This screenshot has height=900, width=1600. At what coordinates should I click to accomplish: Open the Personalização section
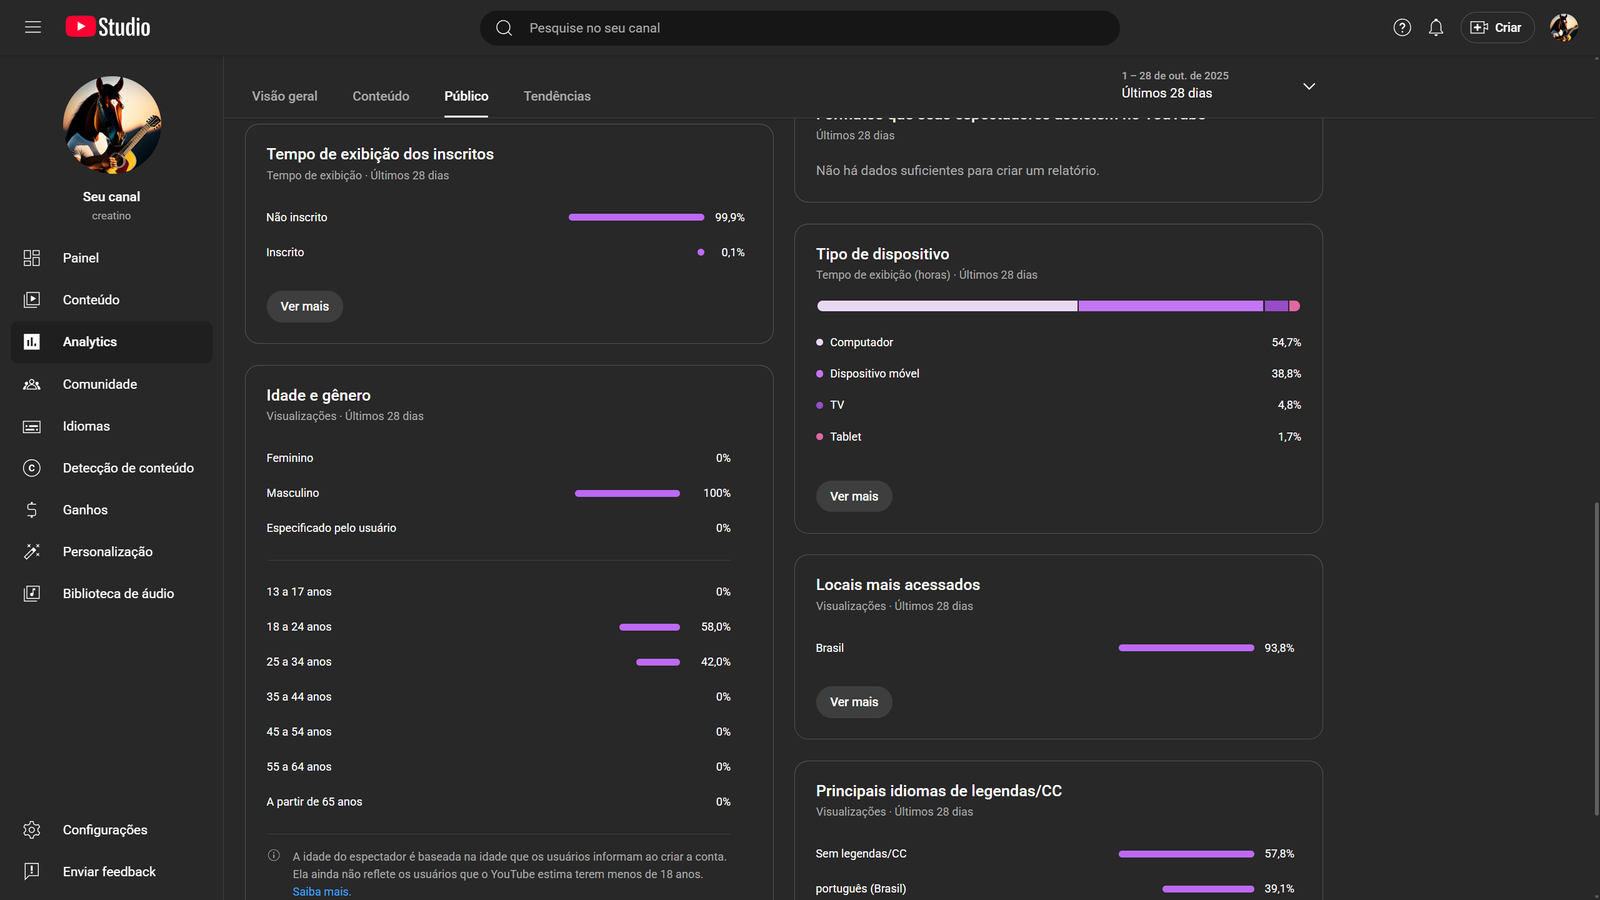coord(107,552)
